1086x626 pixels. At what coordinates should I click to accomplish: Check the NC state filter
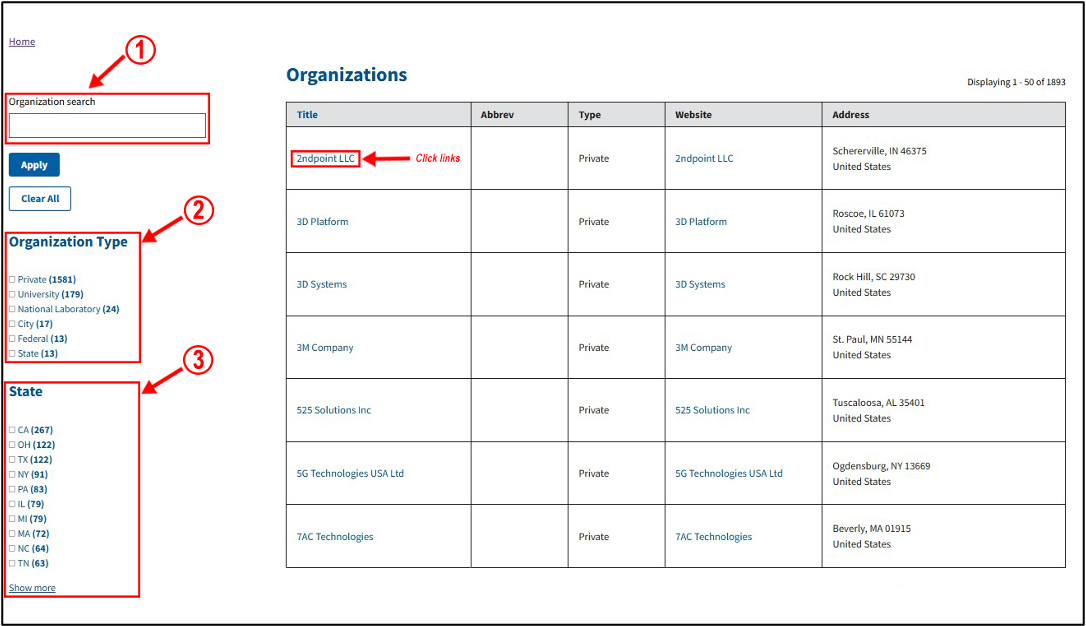coord(12,548)
